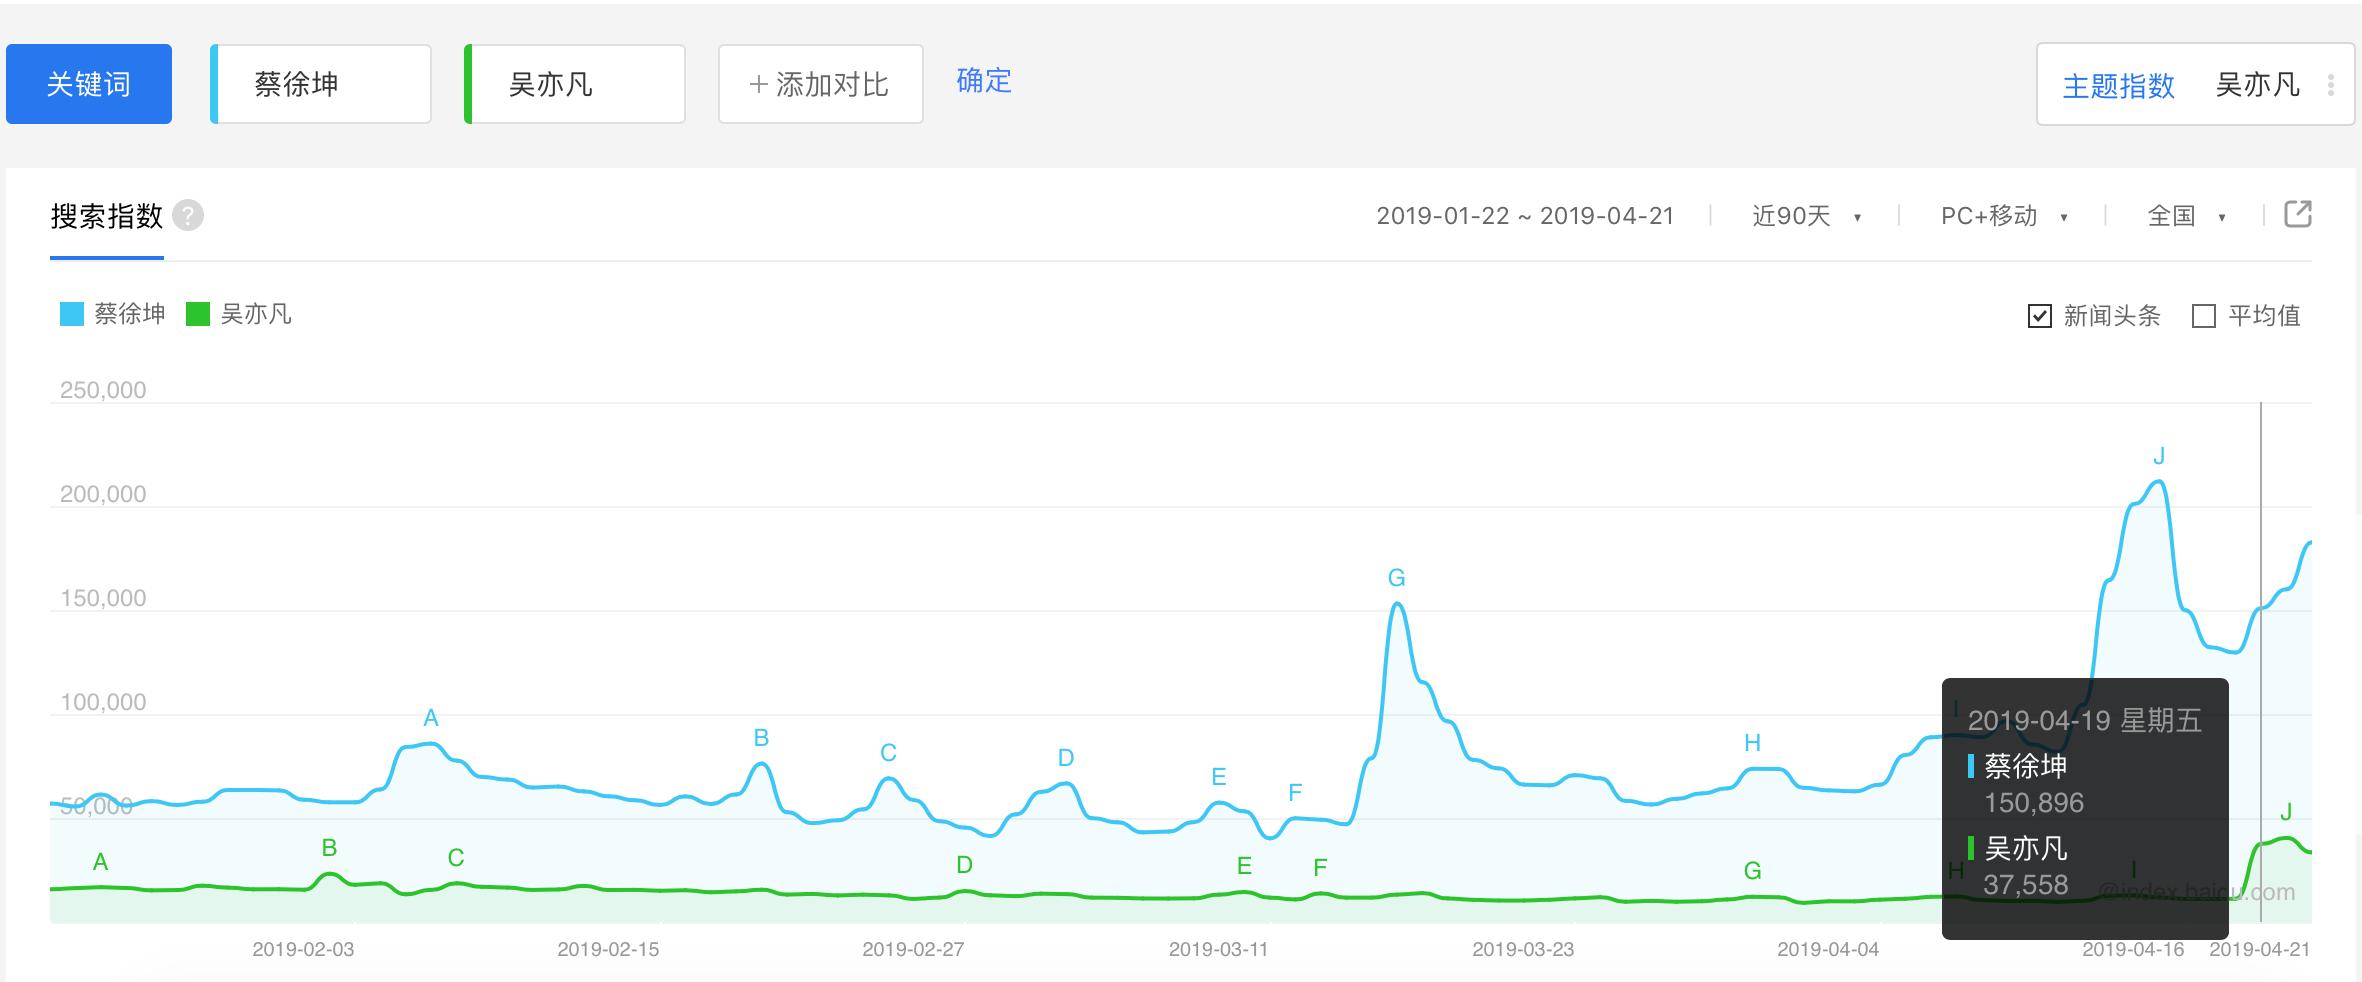Open the search index help question-mark icon
2362x982 pixels.
(188, 216)
